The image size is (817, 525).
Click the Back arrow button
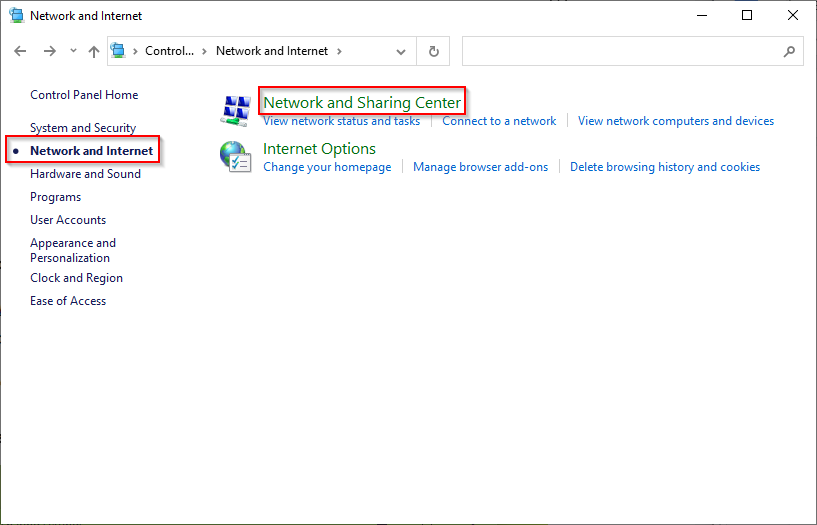20,51
